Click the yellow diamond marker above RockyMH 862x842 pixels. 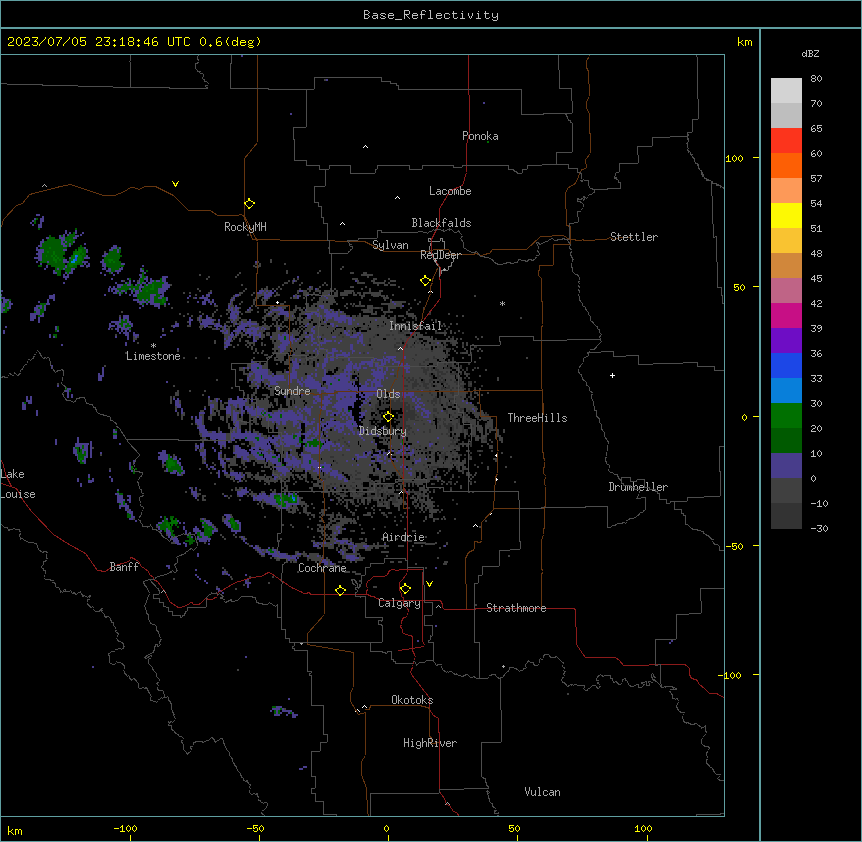tap(250, 204)
